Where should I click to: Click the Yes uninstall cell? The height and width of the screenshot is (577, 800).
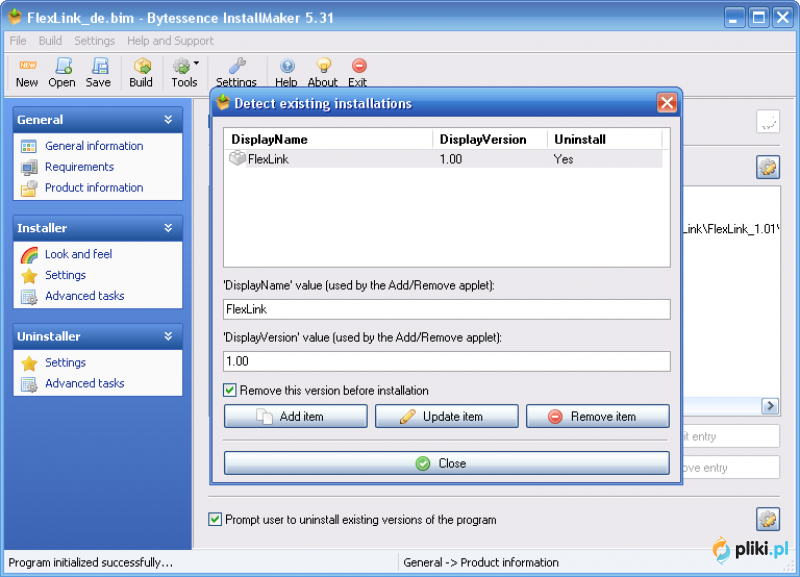click(564, 159)
